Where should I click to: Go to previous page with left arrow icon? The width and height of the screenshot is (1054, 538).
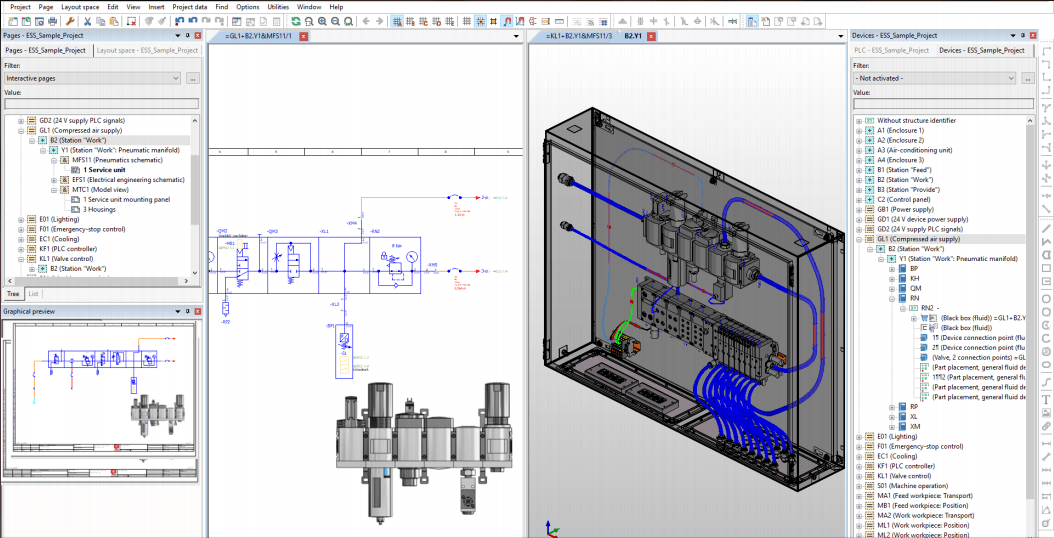pyautogui.click(x=364, y=20)
